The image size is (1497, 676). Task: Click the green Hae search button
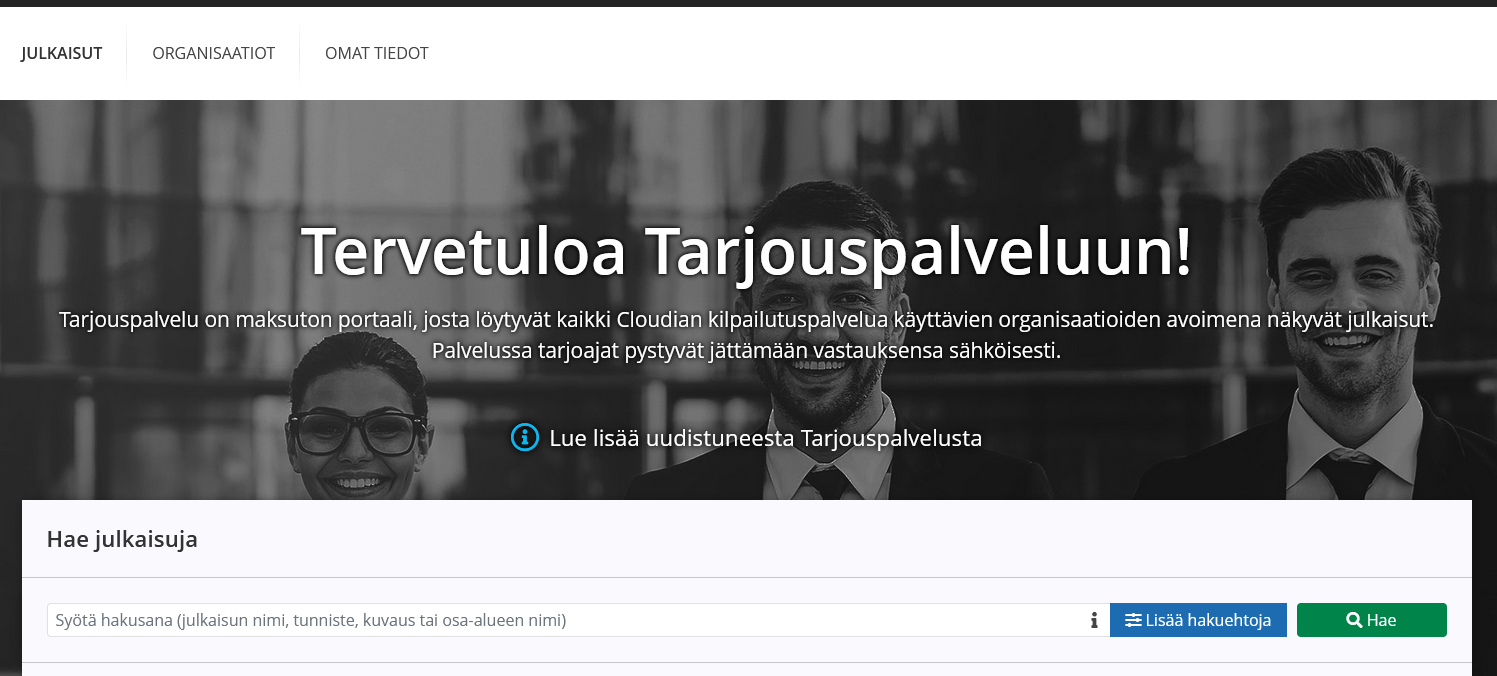click(x=1372, y=620)
